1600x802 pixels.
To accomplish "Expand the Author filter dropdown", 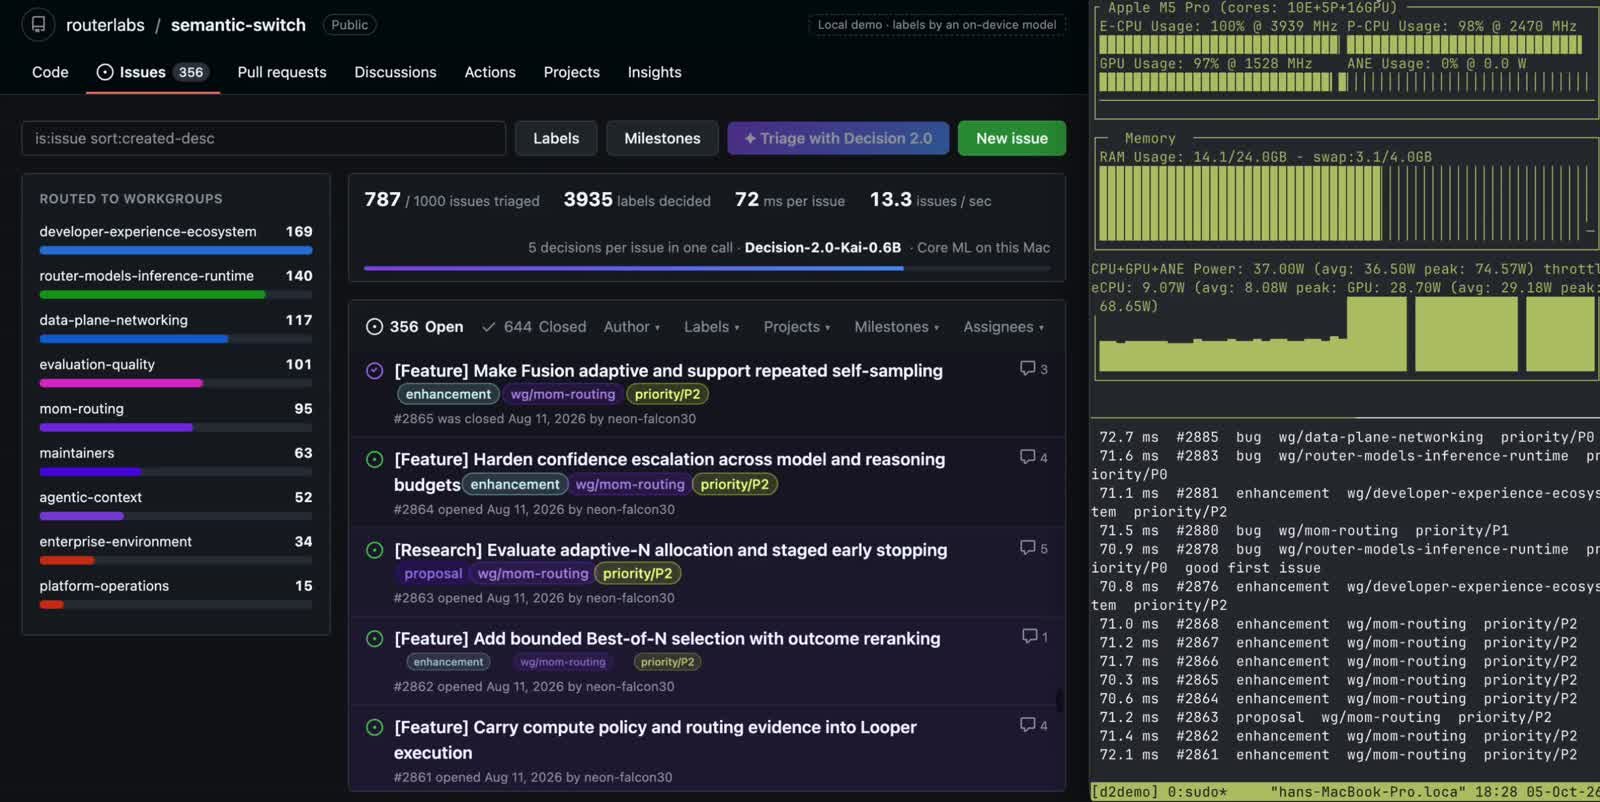I will click(x=631, y=327).
